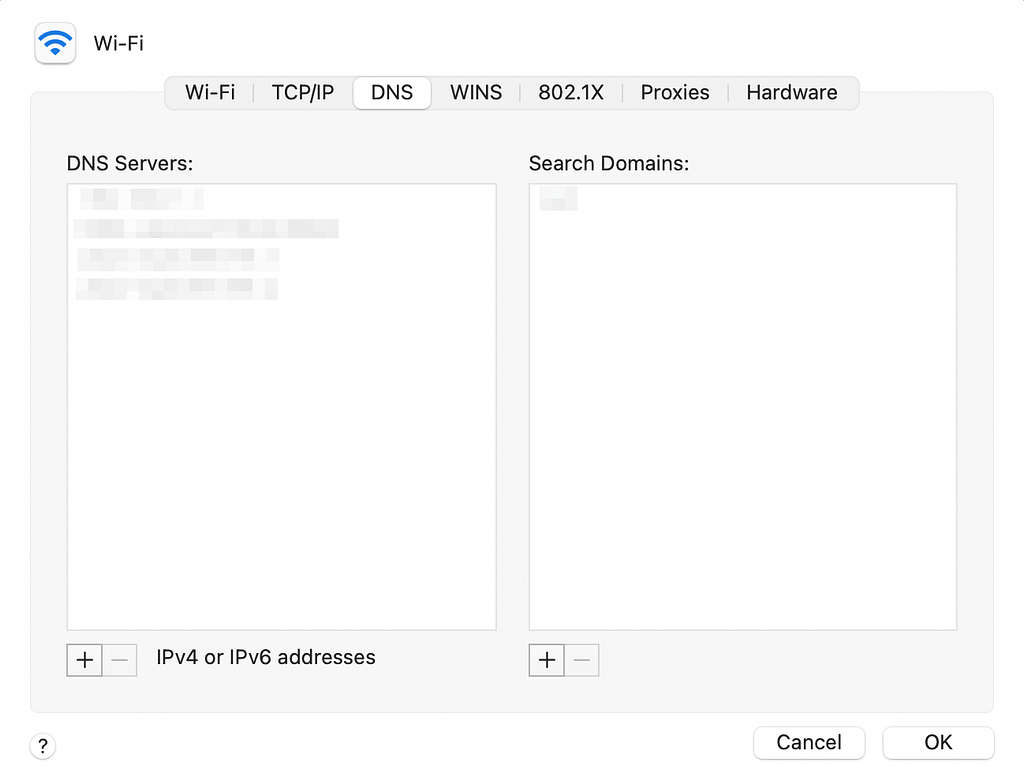Switch to the Proxies tab
Screen dimensions: 1024x773
[x=675, y=93]
